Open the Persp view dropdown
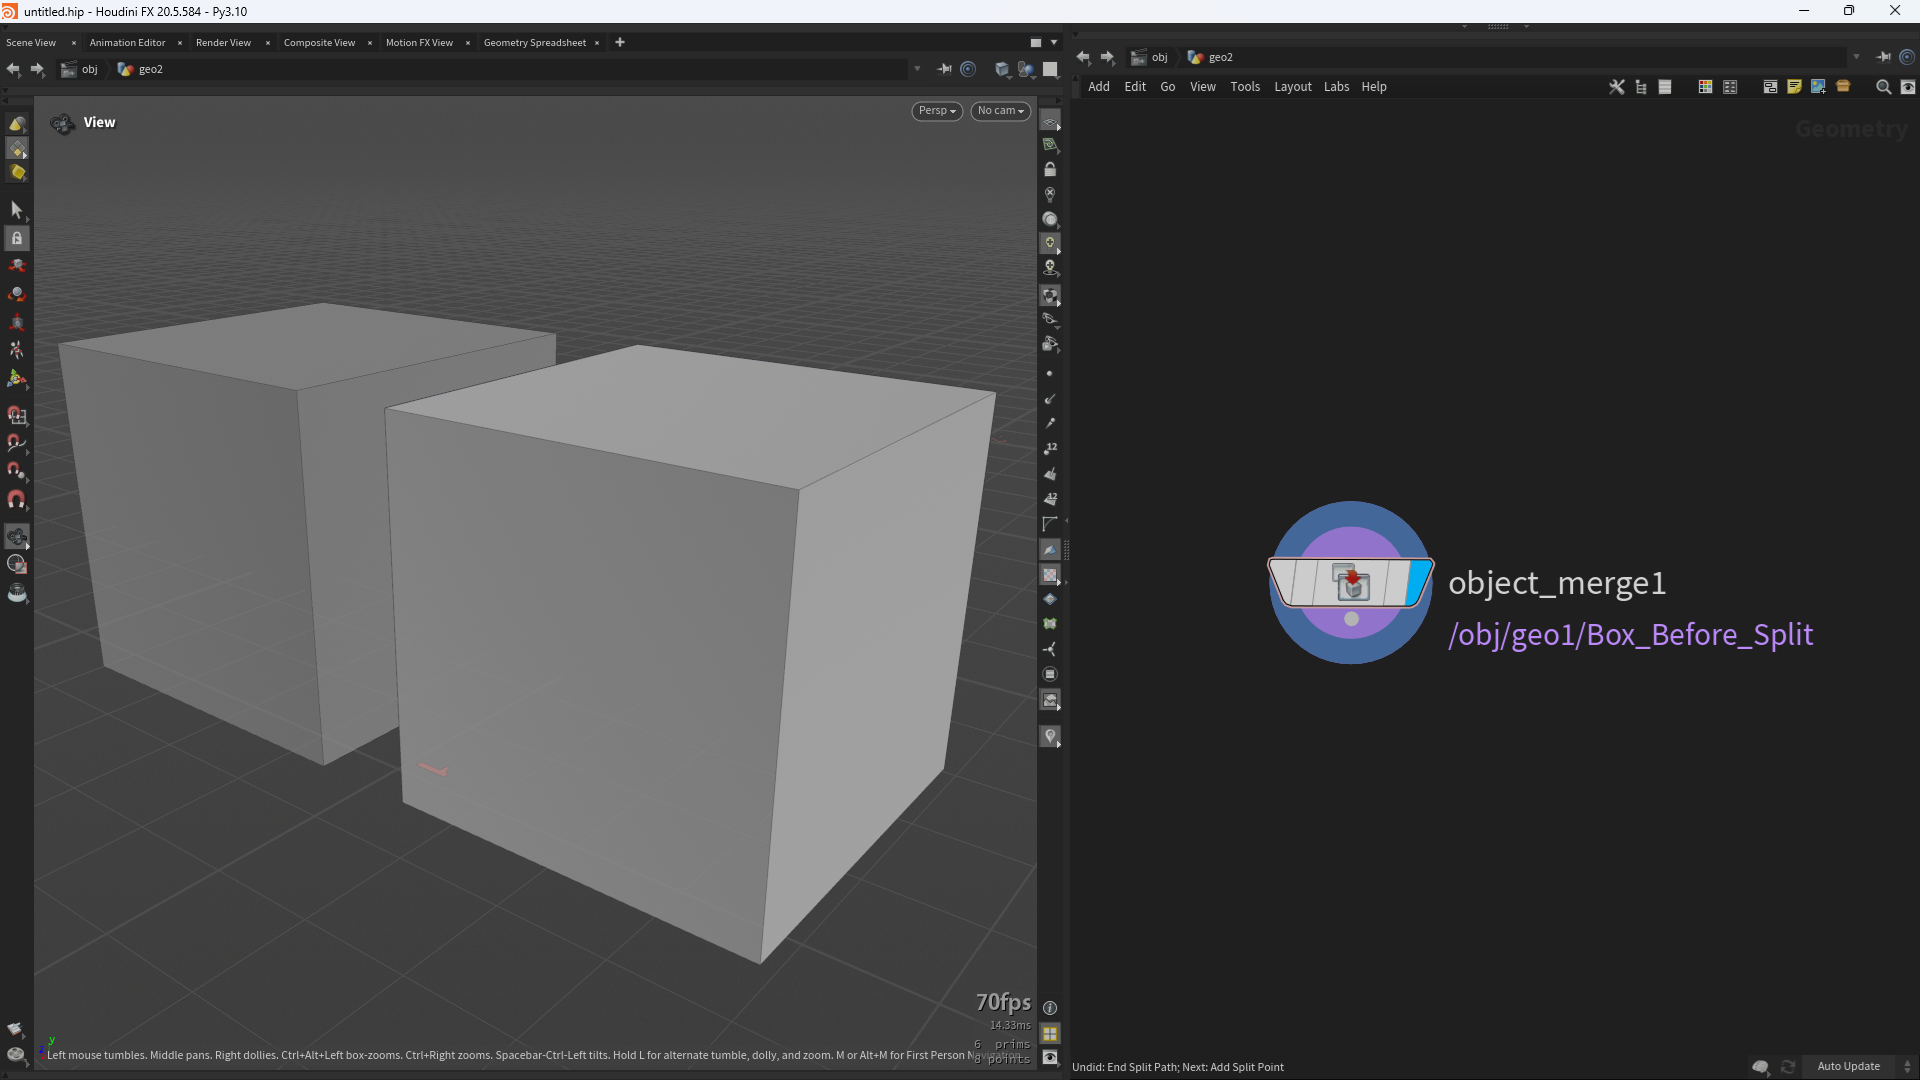Screen dimensions: 1920x1080 pyautogui.click(x=937, y=111)
